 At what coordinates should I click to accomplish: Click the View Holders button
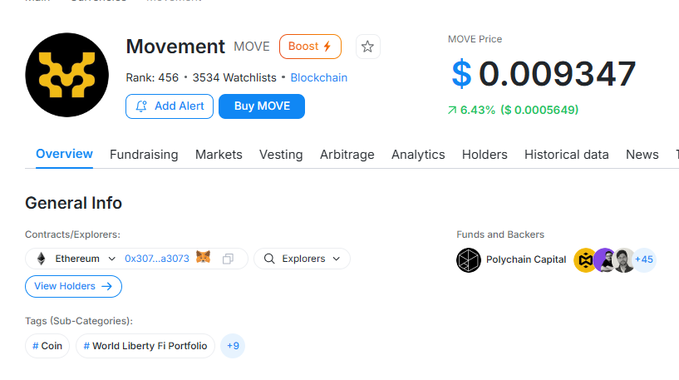coord(73,286)
